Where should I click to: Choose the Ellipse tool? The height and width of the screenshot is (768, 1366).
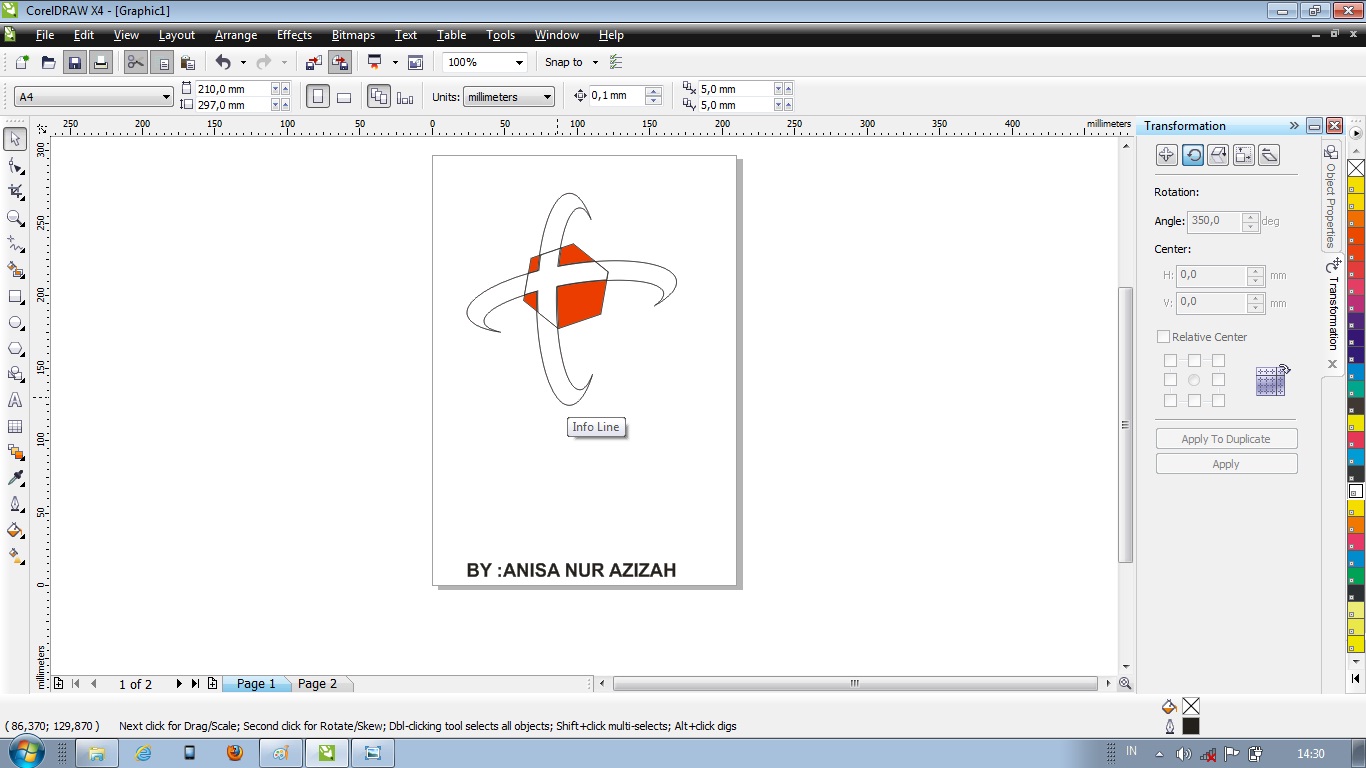(14, 322)
